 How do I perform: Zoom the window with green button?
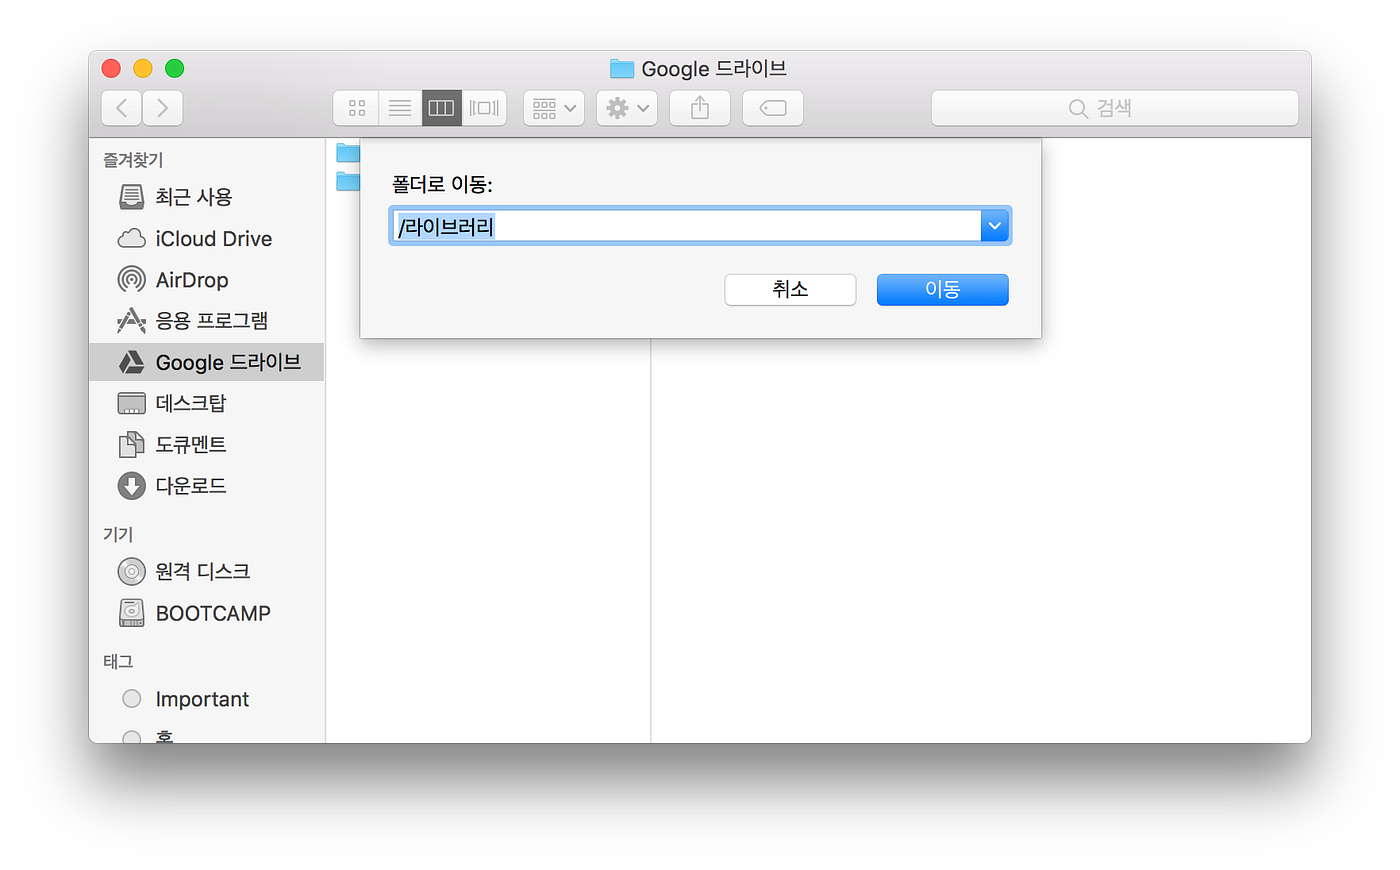(174, 68)
